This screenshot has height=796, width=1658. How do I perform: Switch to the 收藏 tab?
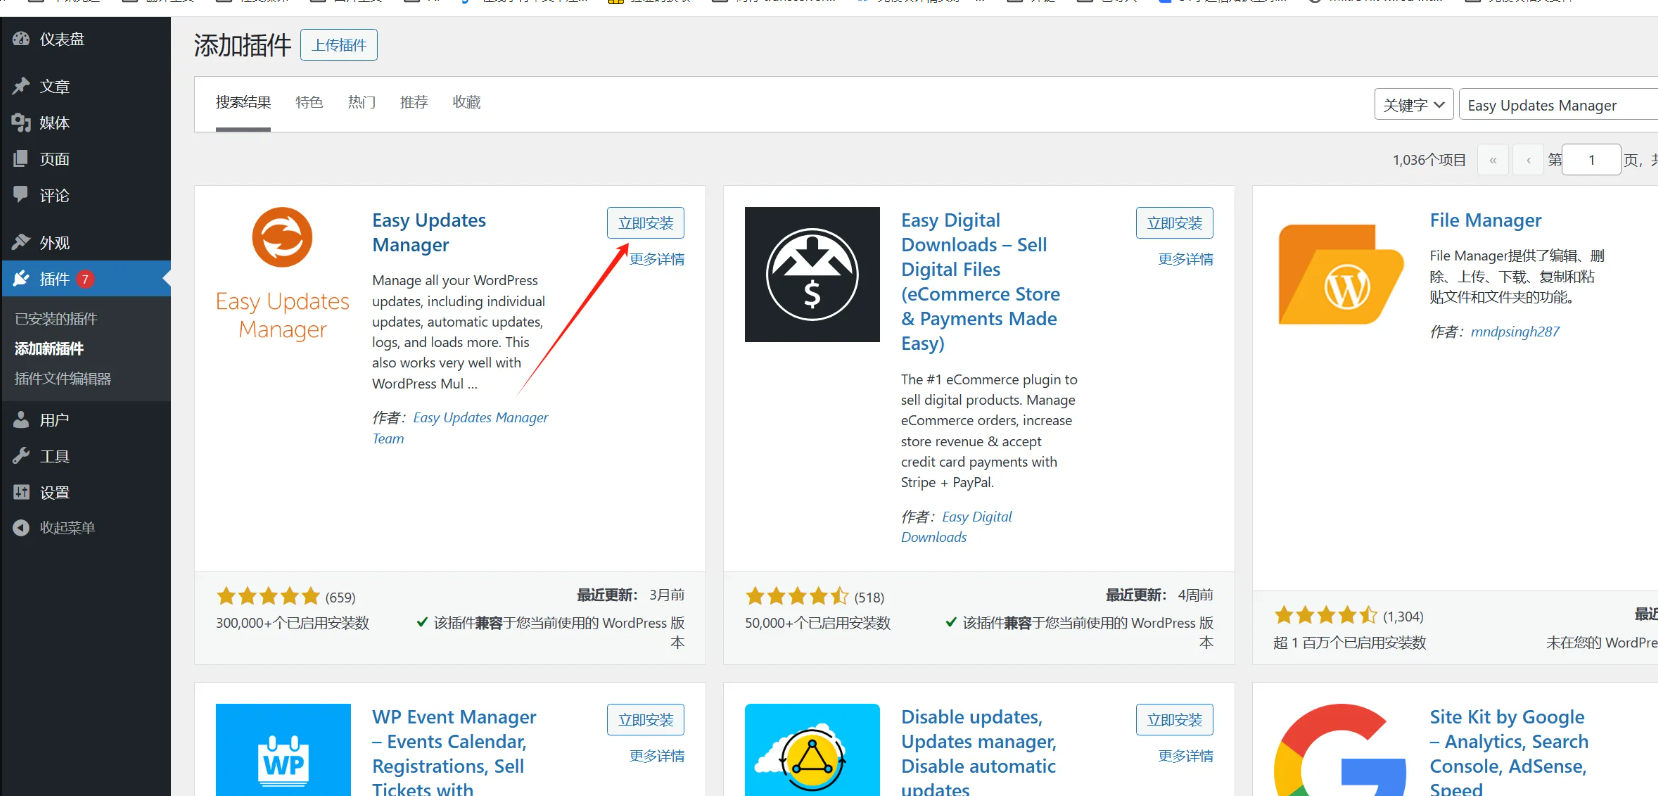point(466,102)
